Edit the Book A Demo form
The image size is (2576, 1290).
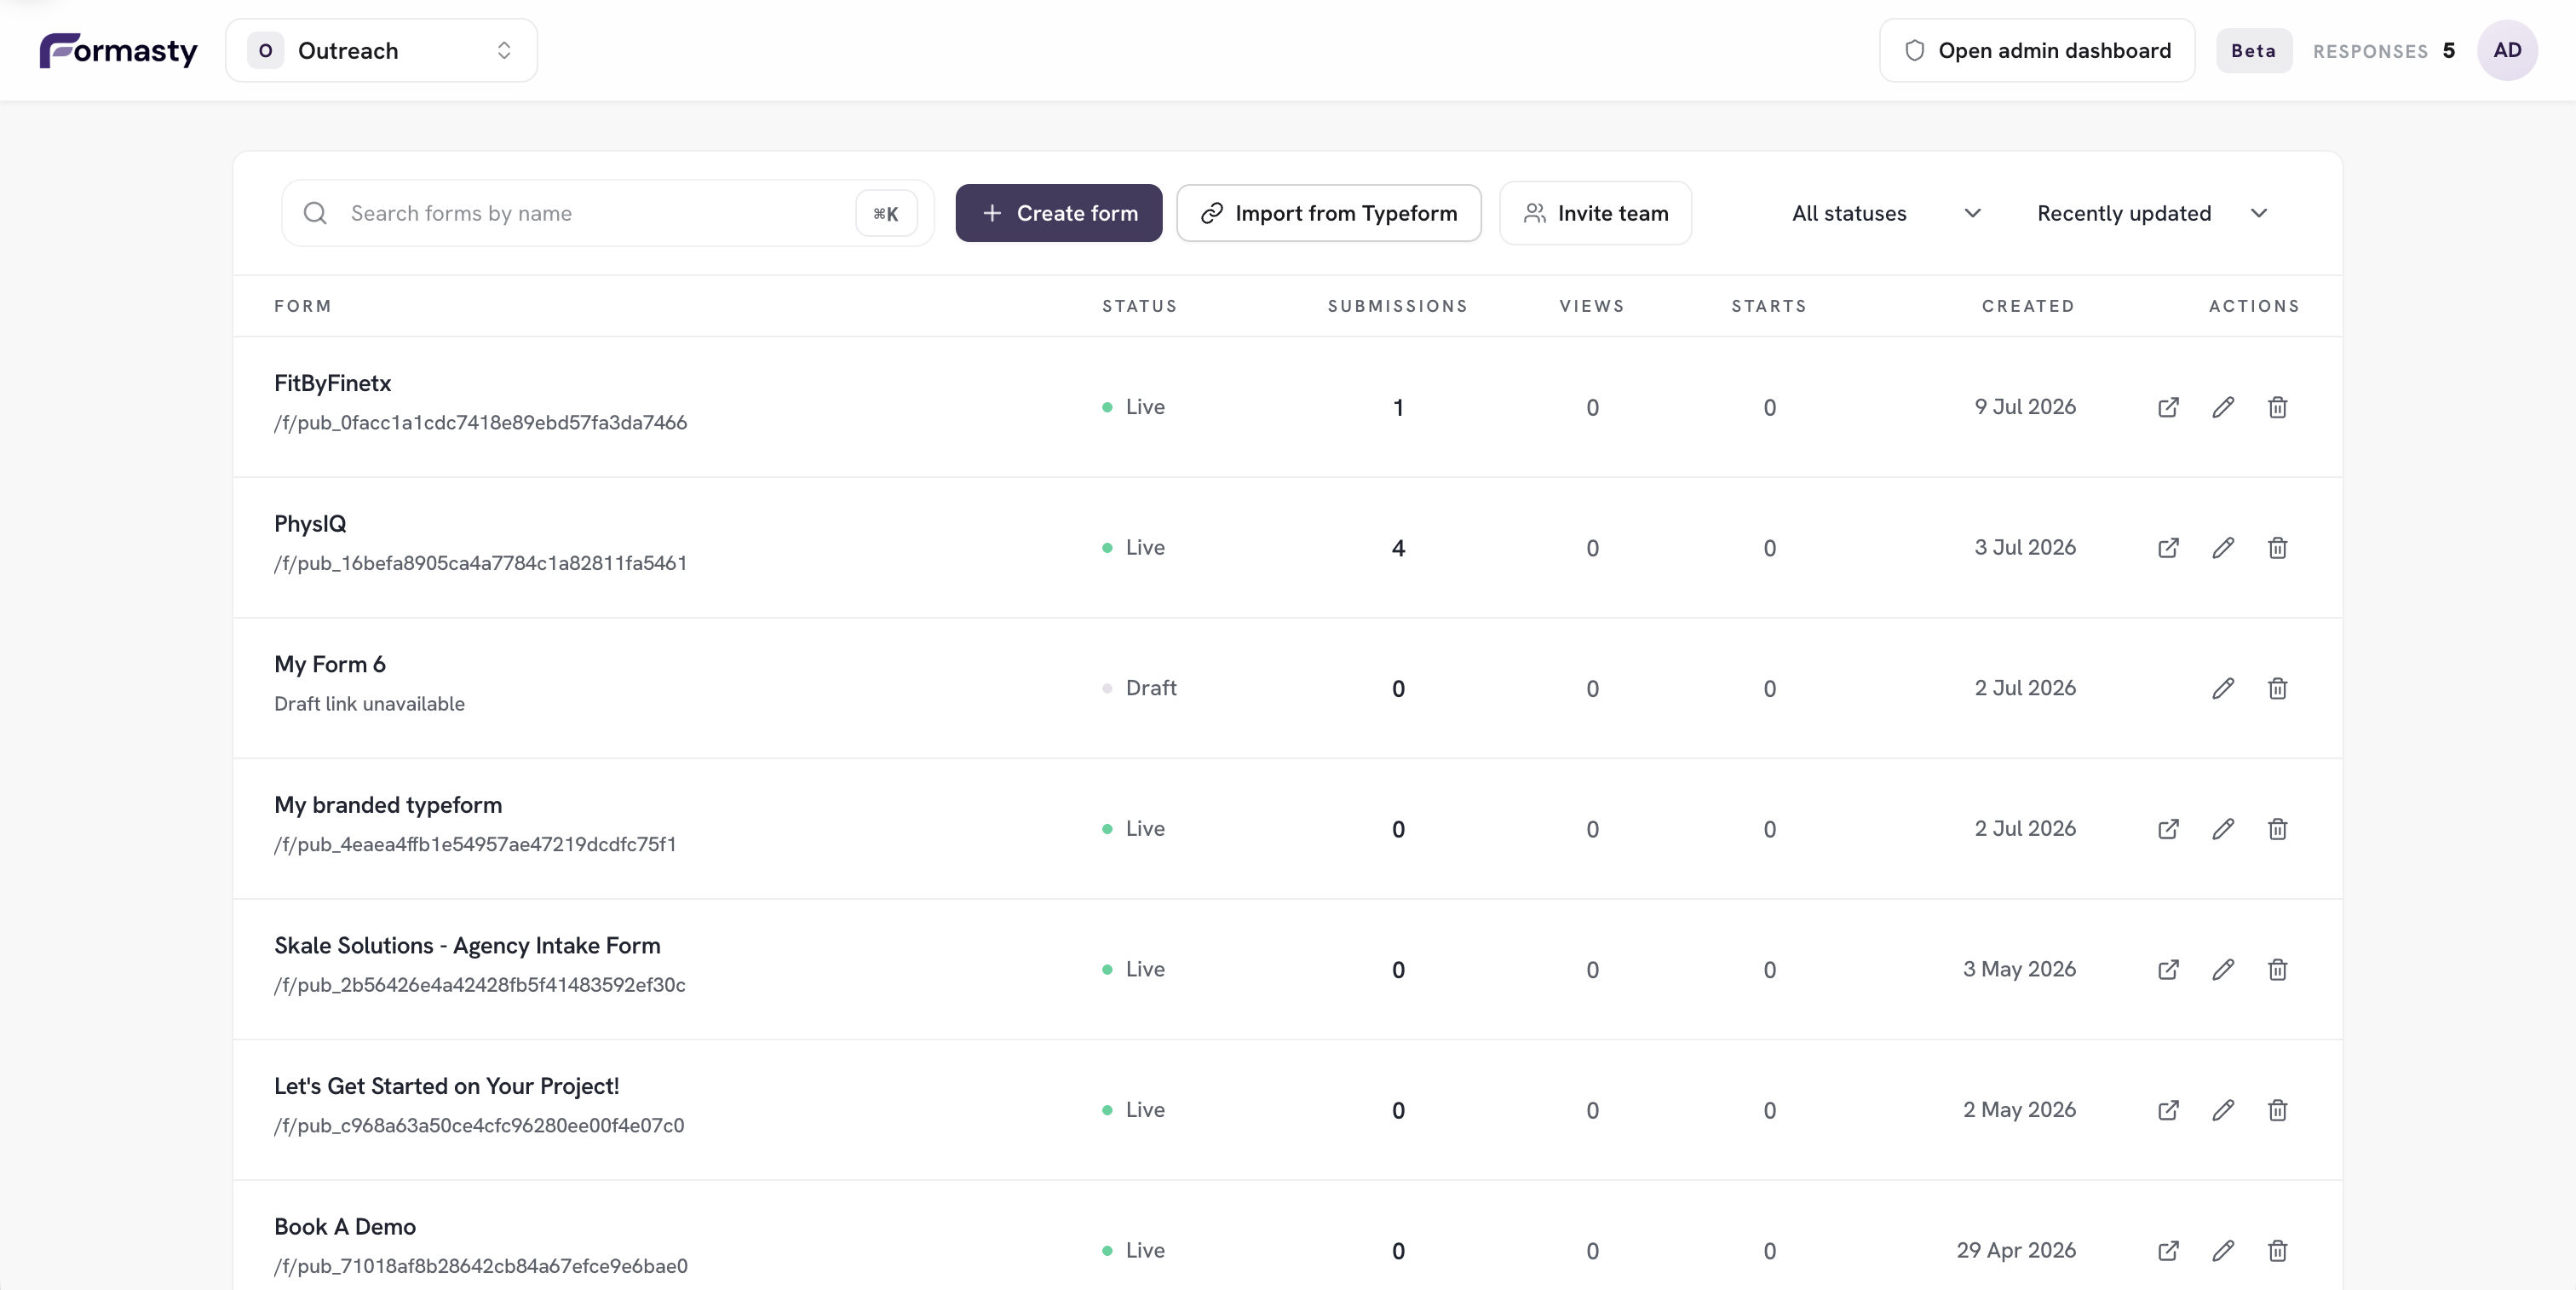coord(2223,1251)
